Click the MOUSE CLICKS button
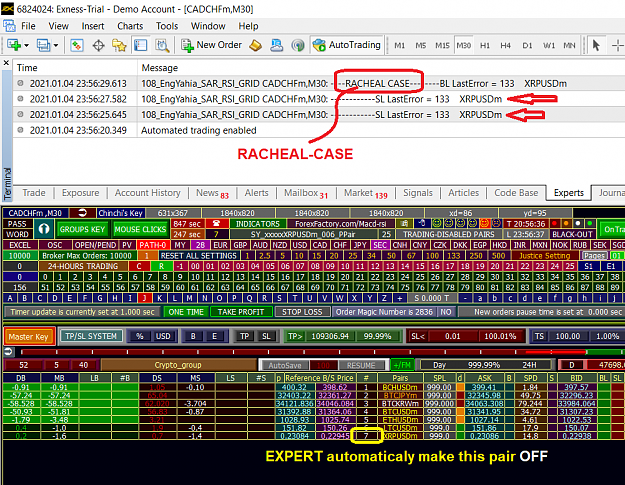Viewport: 625px width, 485px height. 140,229
